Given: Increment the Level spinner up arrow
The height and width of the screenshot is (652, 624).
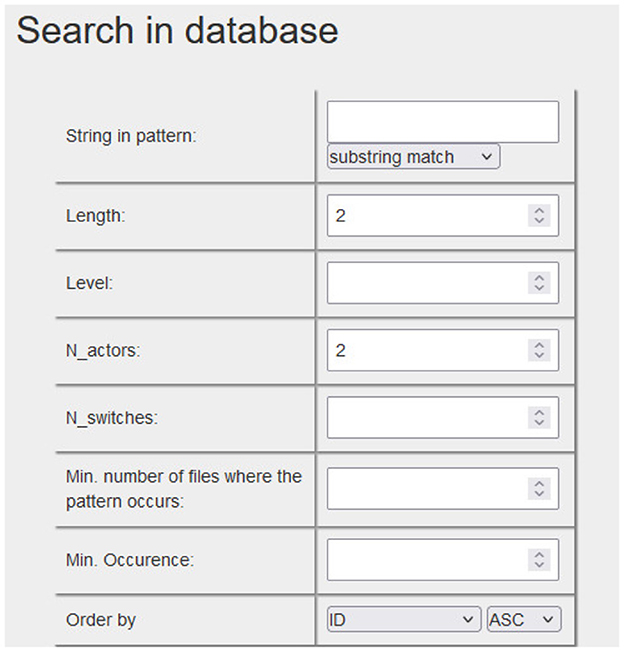Looking at the screenshot, I should point(539,278).
